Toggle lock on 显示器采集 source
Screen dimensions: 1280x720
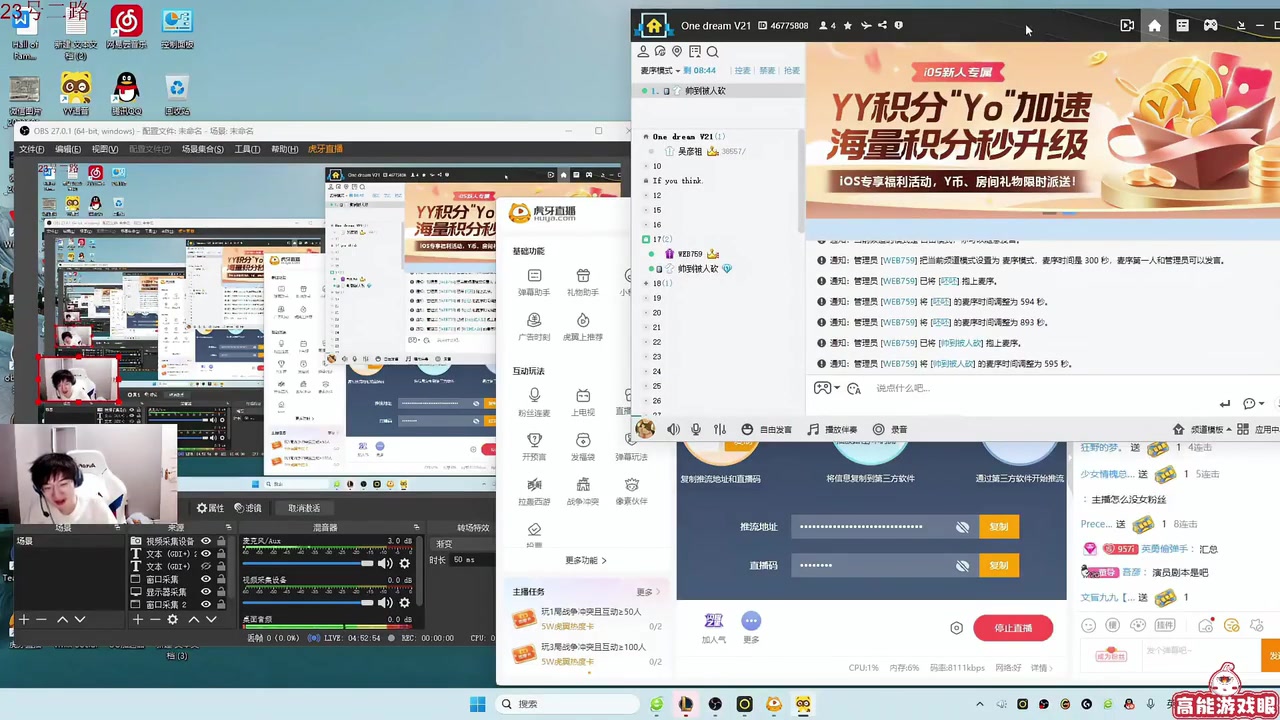[x=220, y=592]
